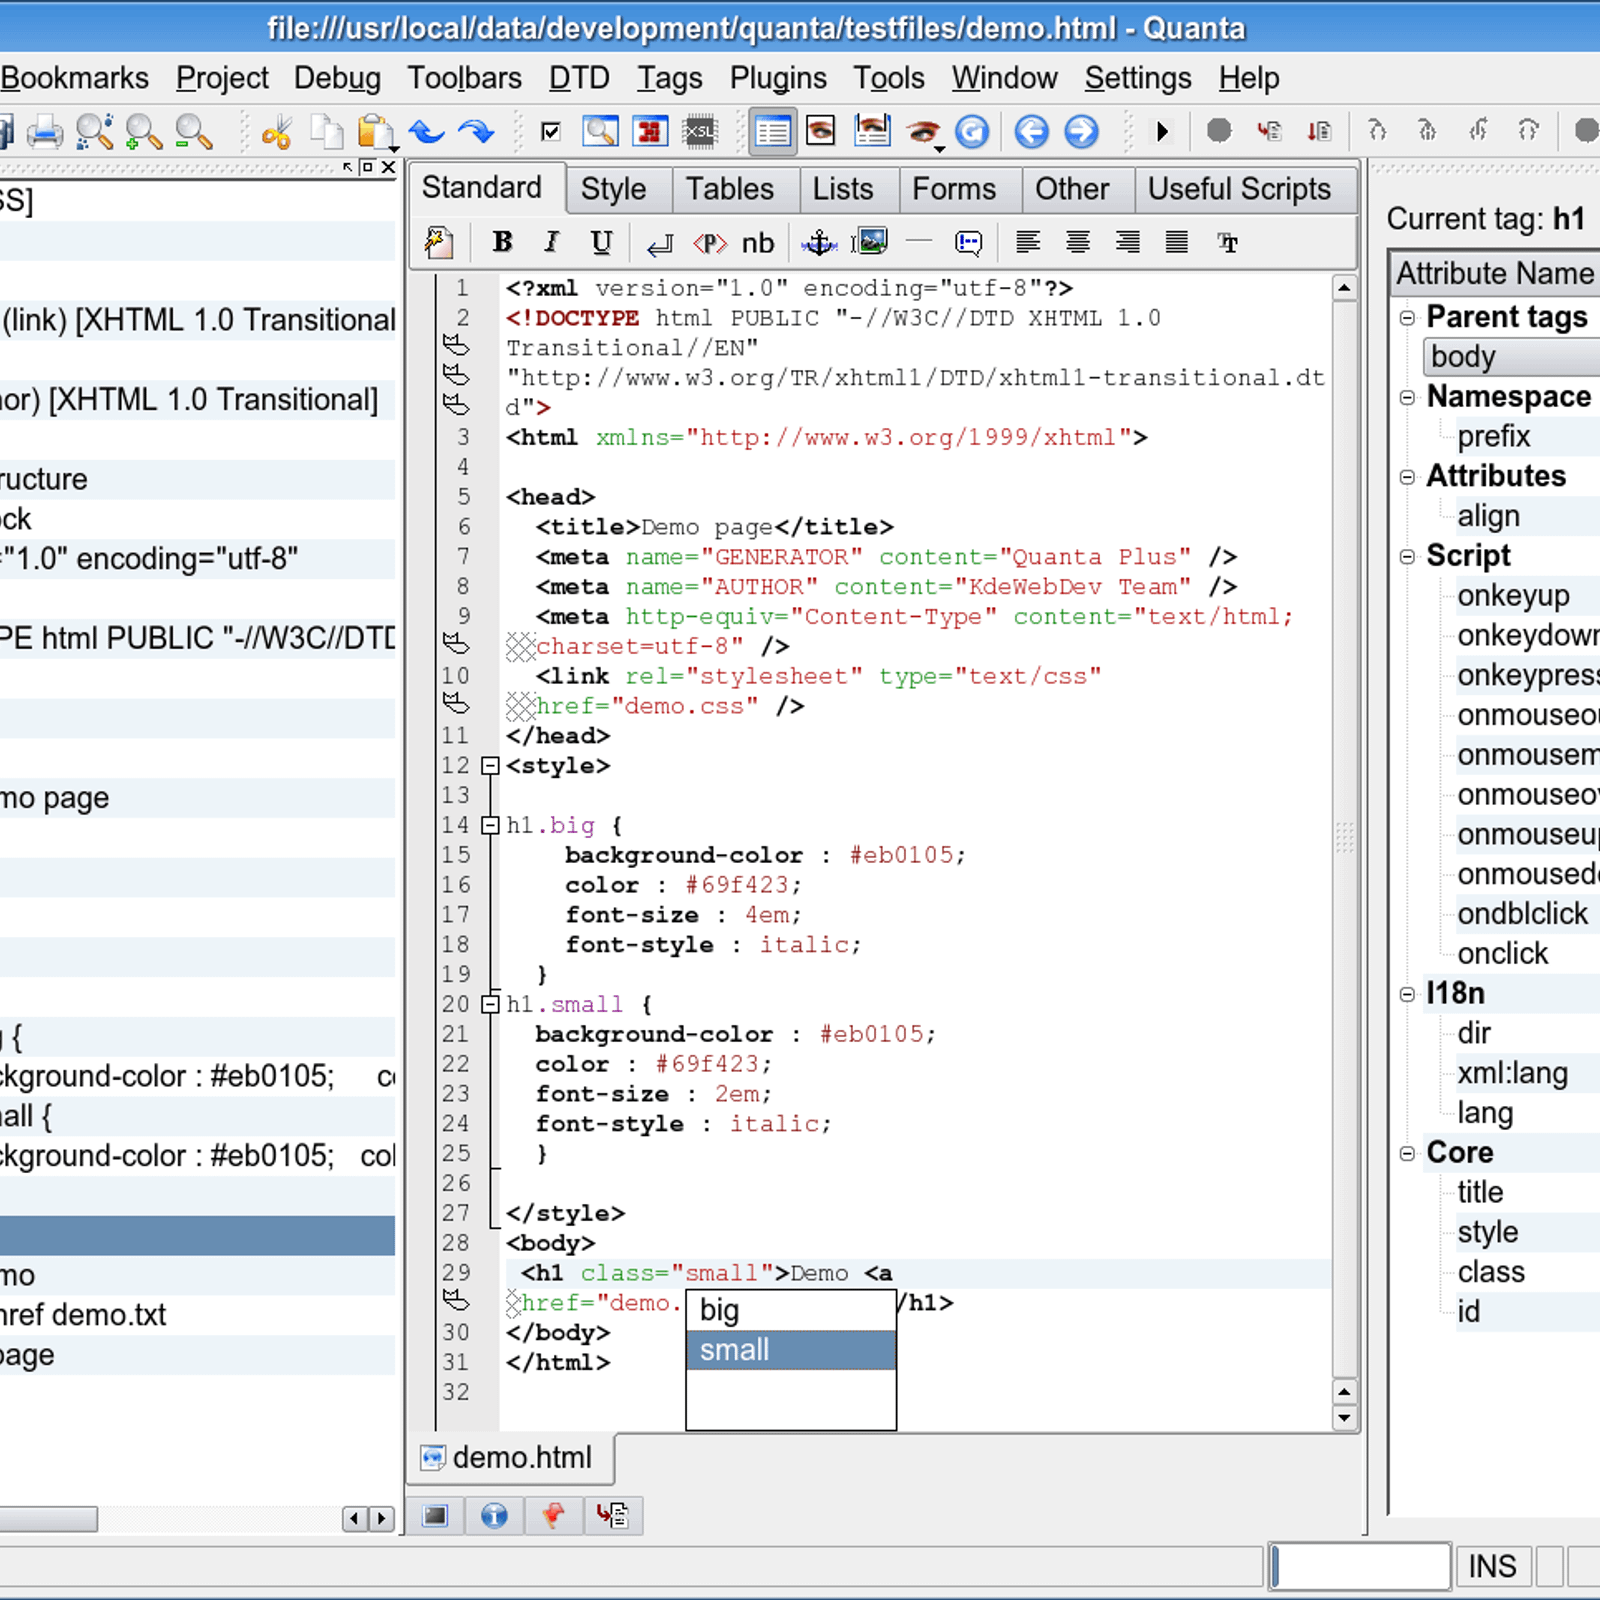Select the xml:lang attribute row

(1512, 1074)
